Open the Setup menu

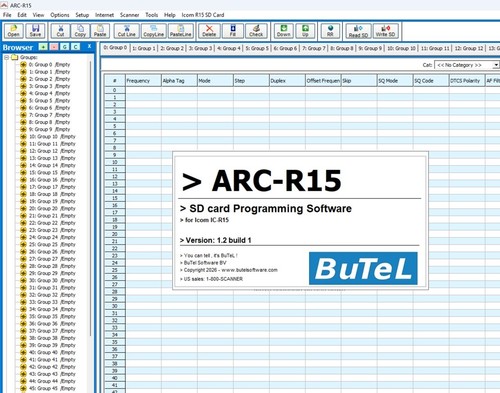82,15
